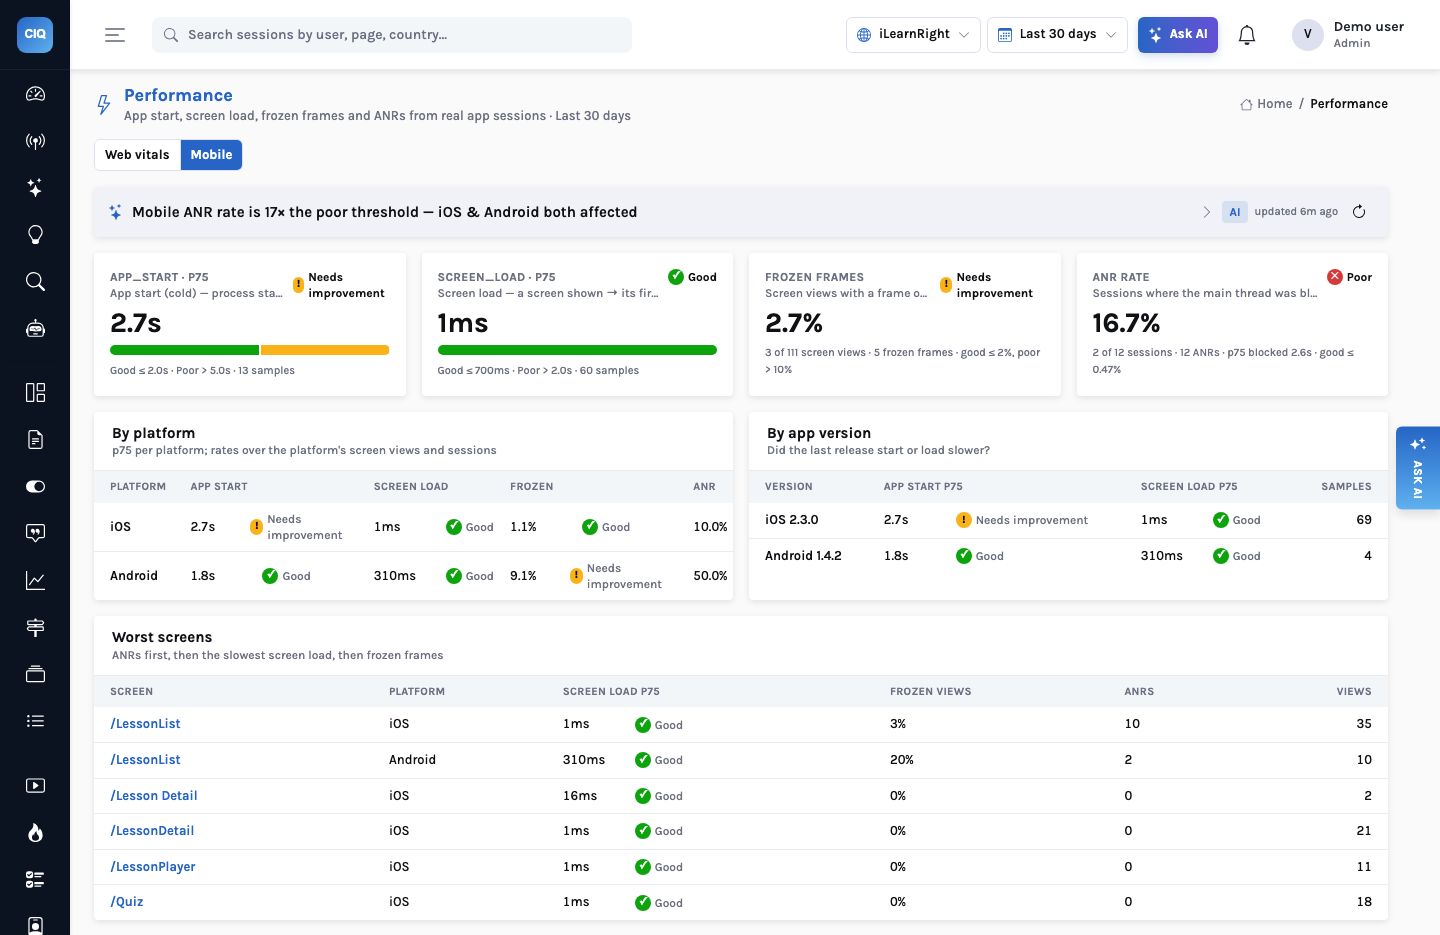Click the App Start progress bar
1440x935 pixels.
coord(249,350)
